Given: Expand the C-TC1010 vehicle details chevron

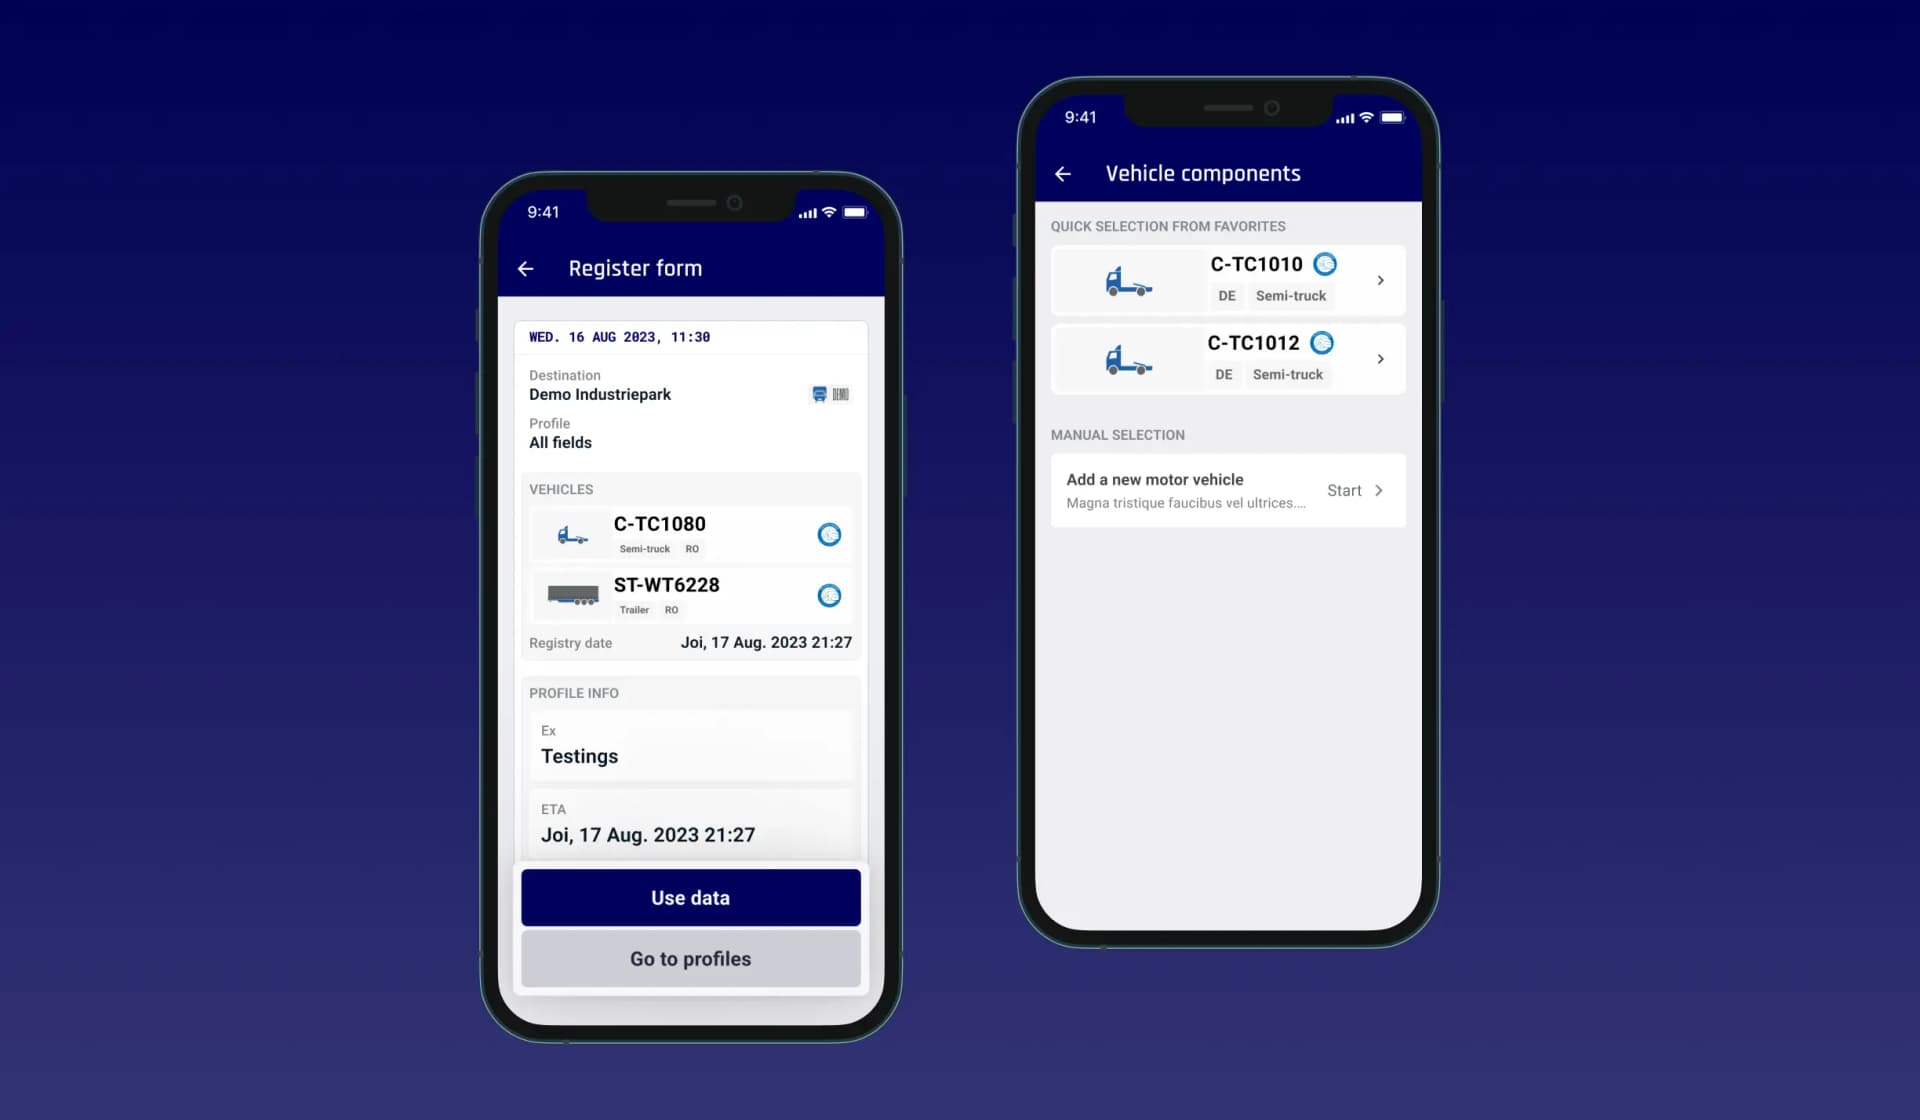Looking at the screenshot, I should click(1380, 279).
